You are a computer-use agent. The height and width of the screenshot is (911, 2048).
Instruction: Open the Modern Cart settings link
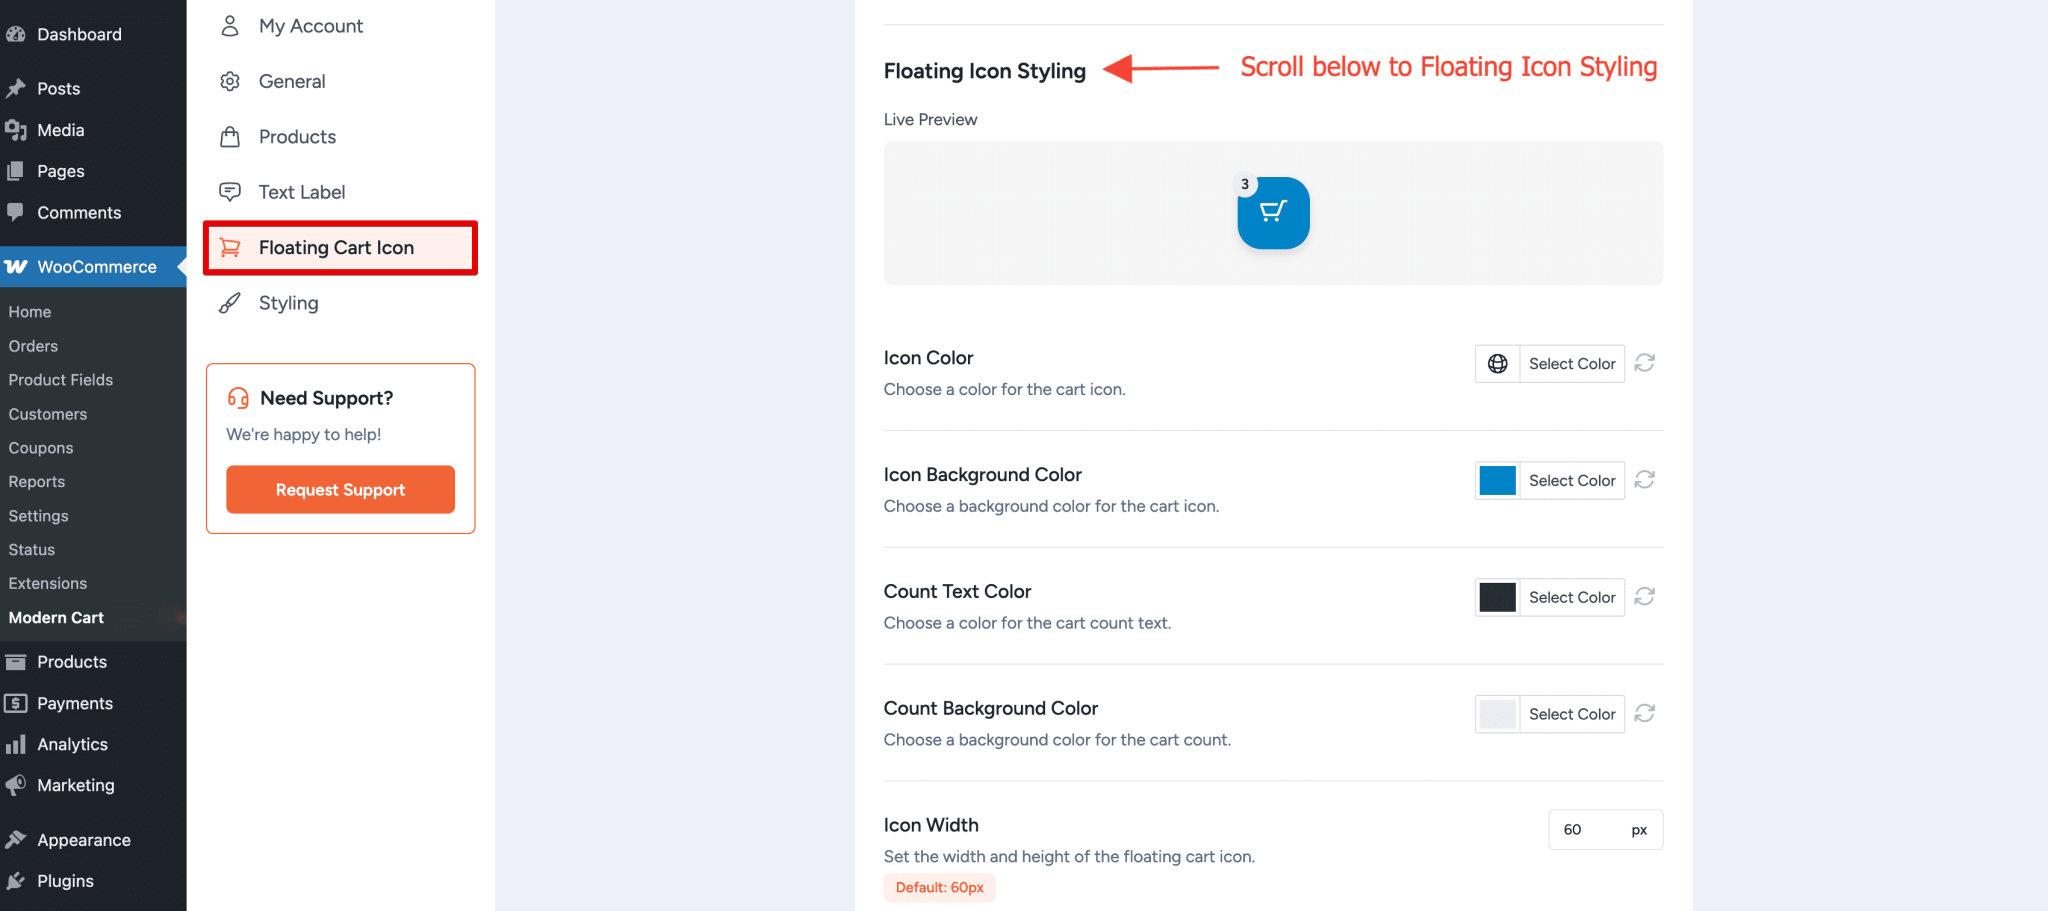(x=56, y=617)
